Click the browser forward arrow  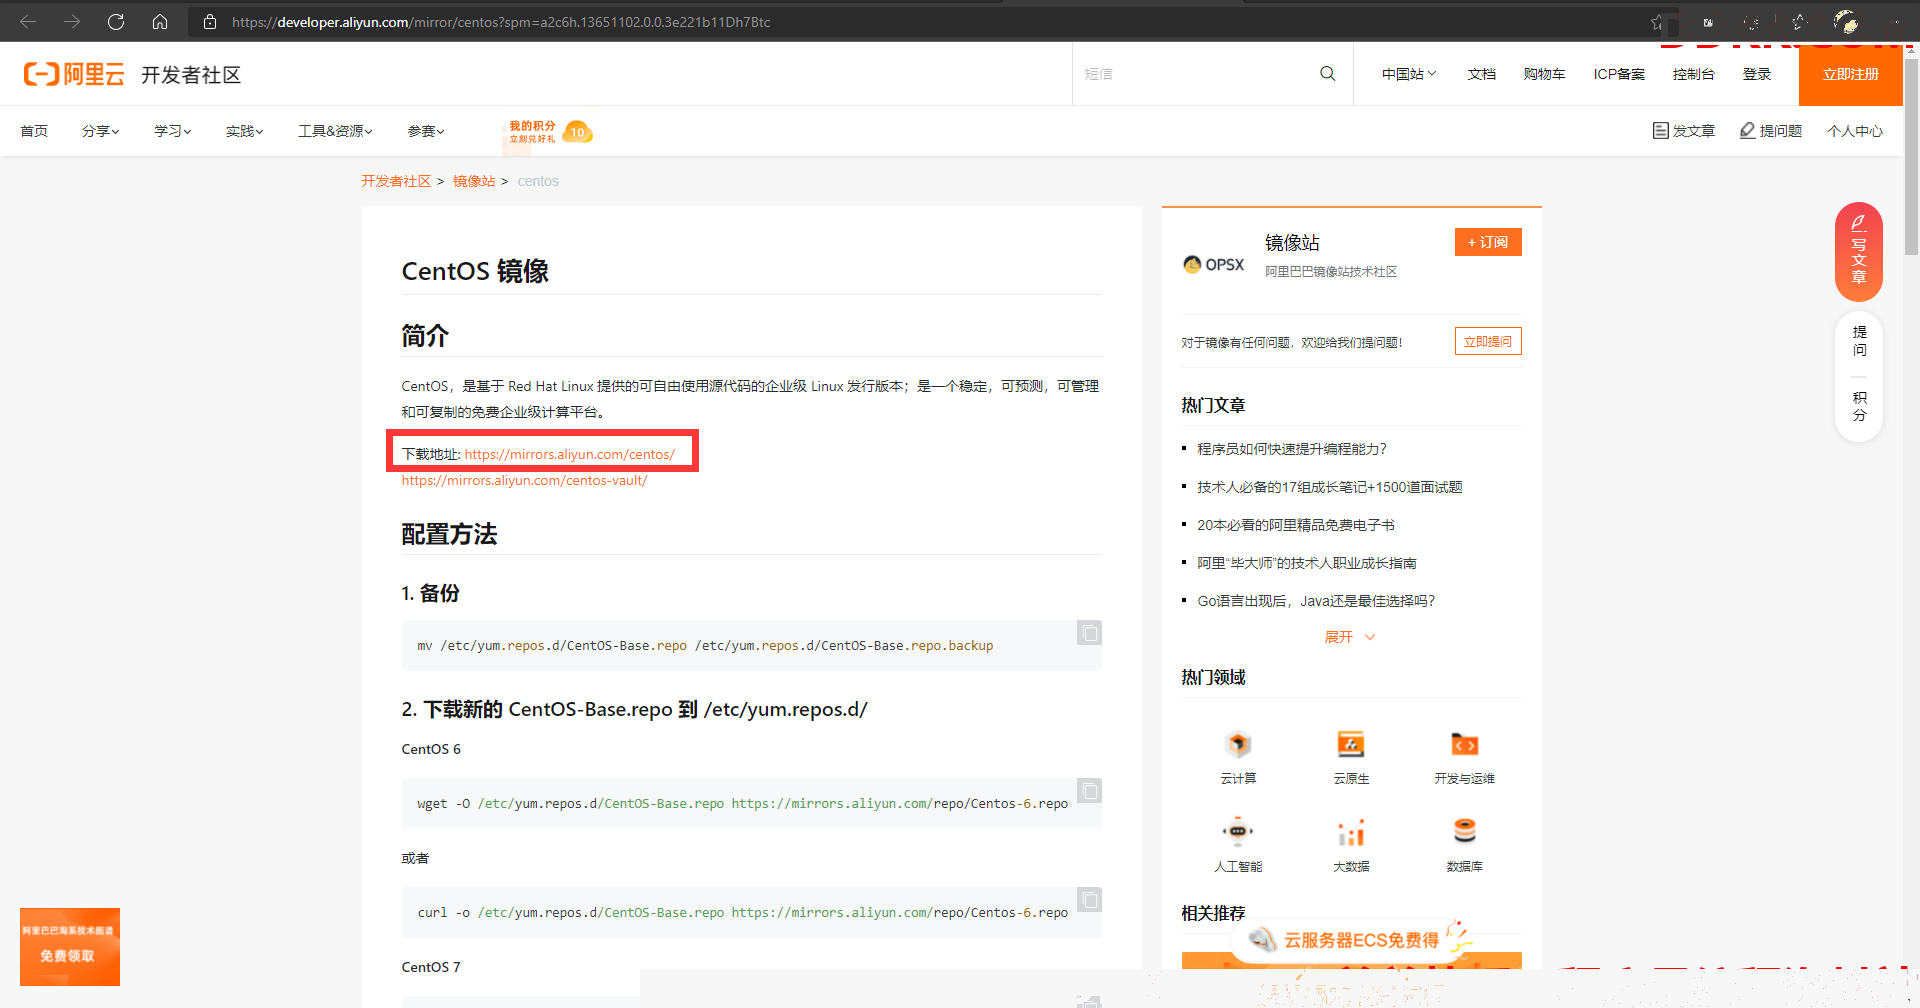pos(72,21)
